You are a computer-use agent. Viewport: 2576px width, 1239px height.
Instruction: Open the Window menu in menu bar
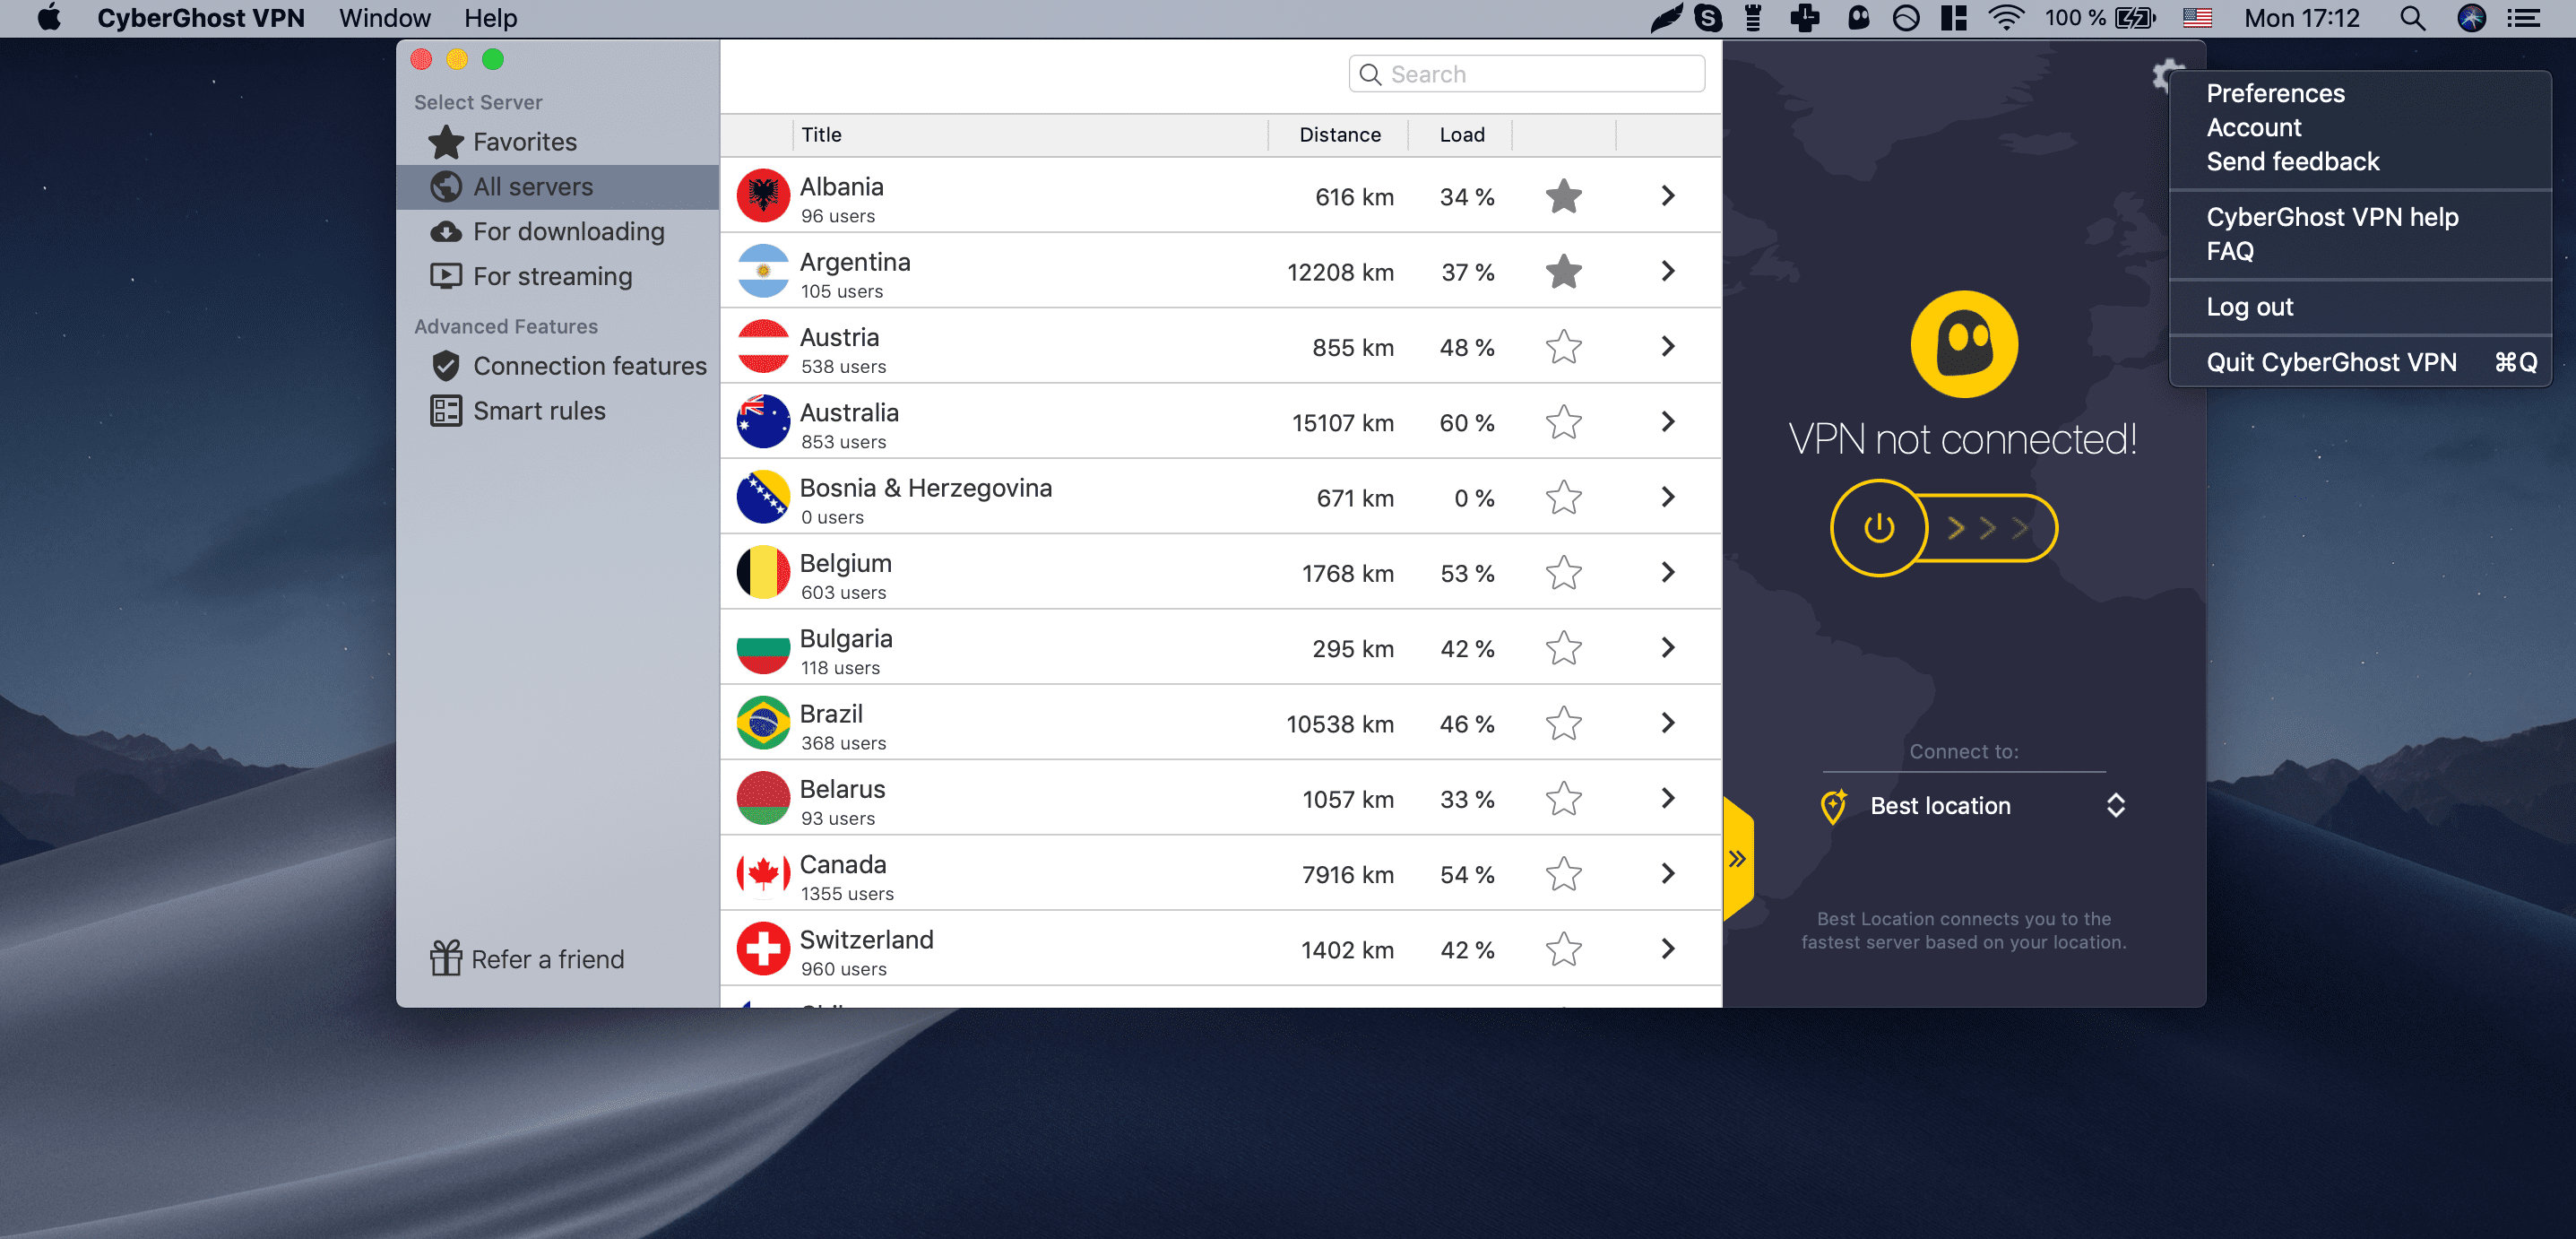point(384,18)
